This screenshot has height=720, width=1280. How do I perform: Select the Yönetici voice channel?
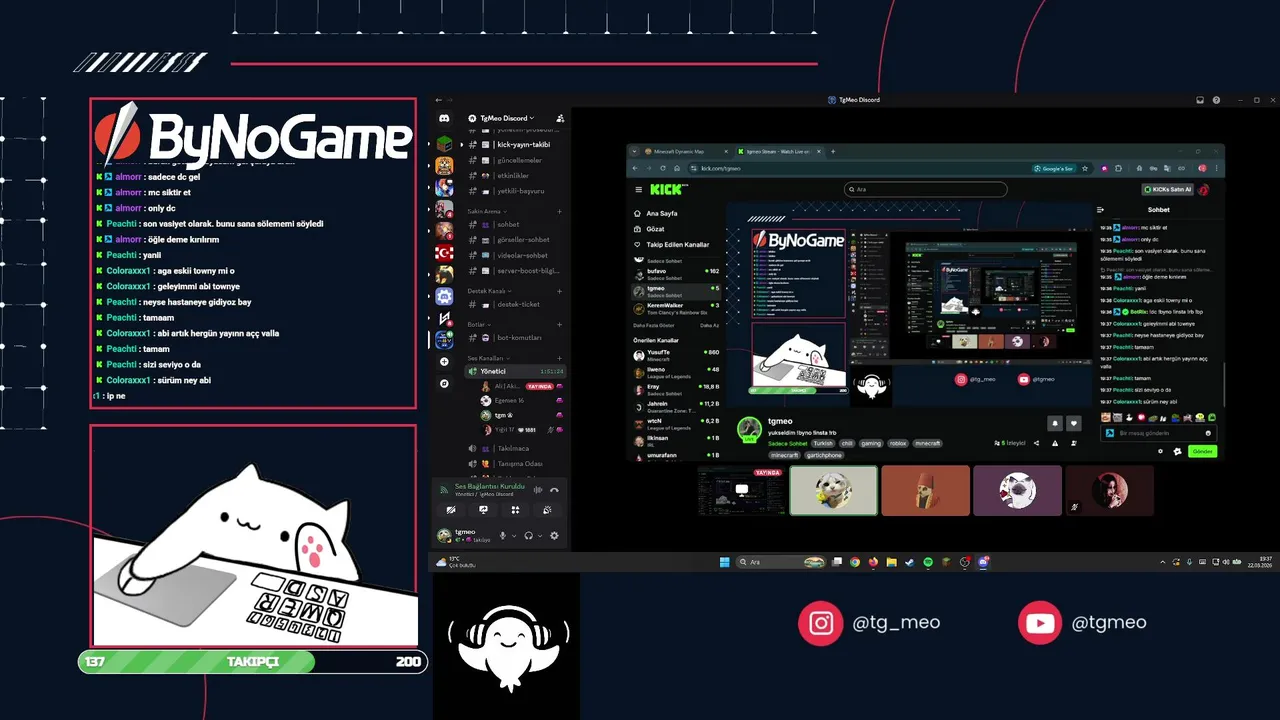[x=516, y=371]
